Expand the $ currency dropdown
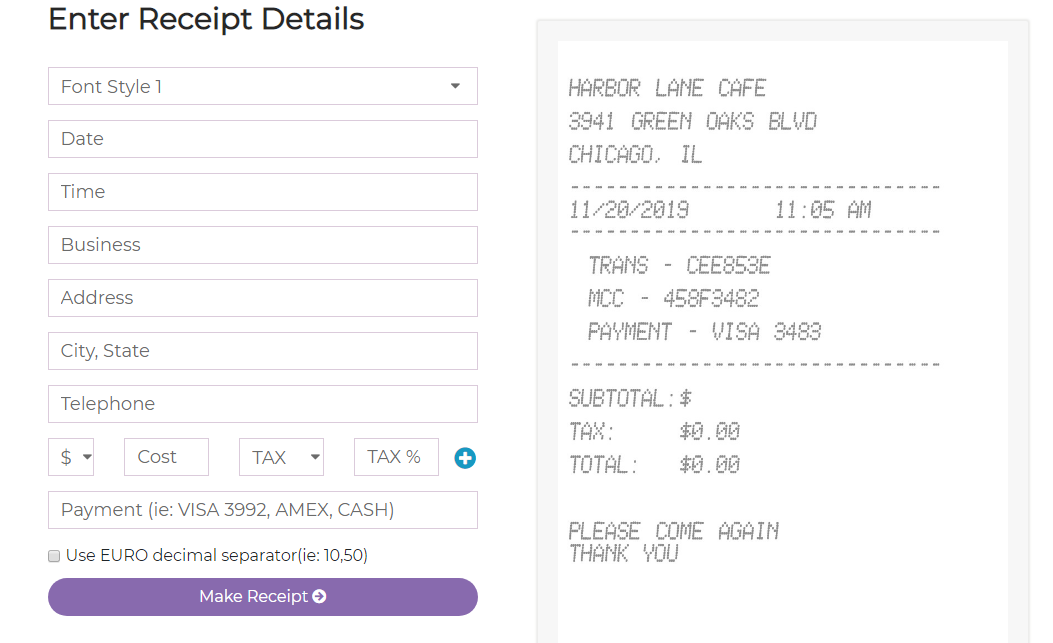 [71, 457]
